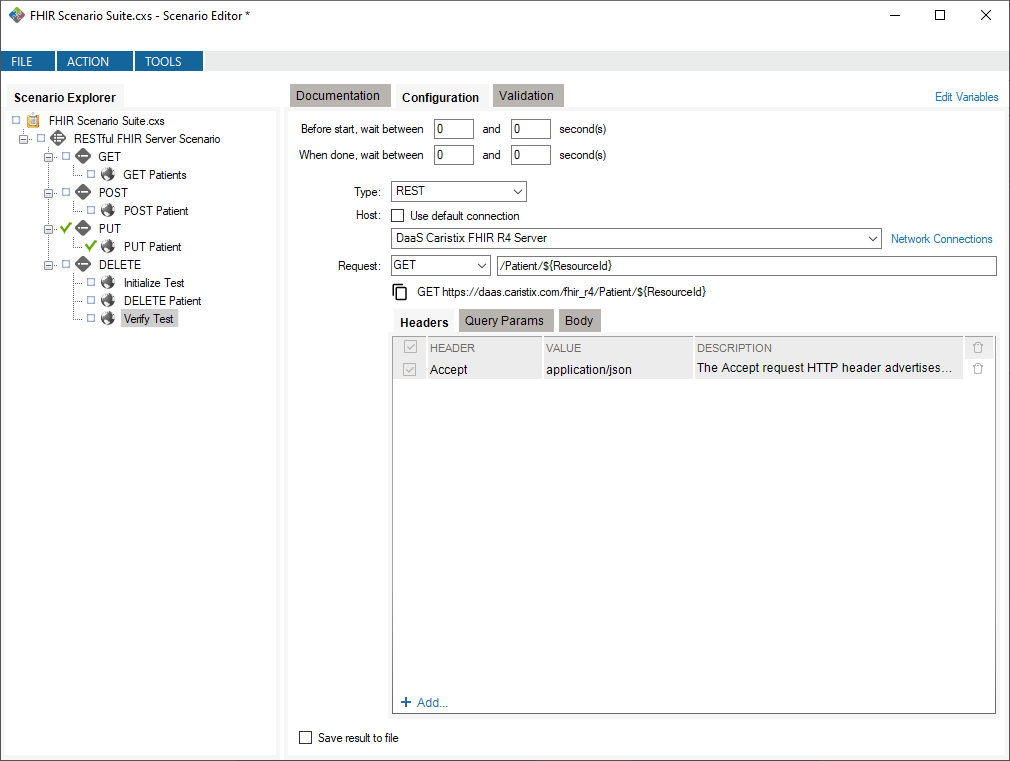This screenshot has height=761, width=1010.
Task: Click the request path input field
Action: [700, 265]
